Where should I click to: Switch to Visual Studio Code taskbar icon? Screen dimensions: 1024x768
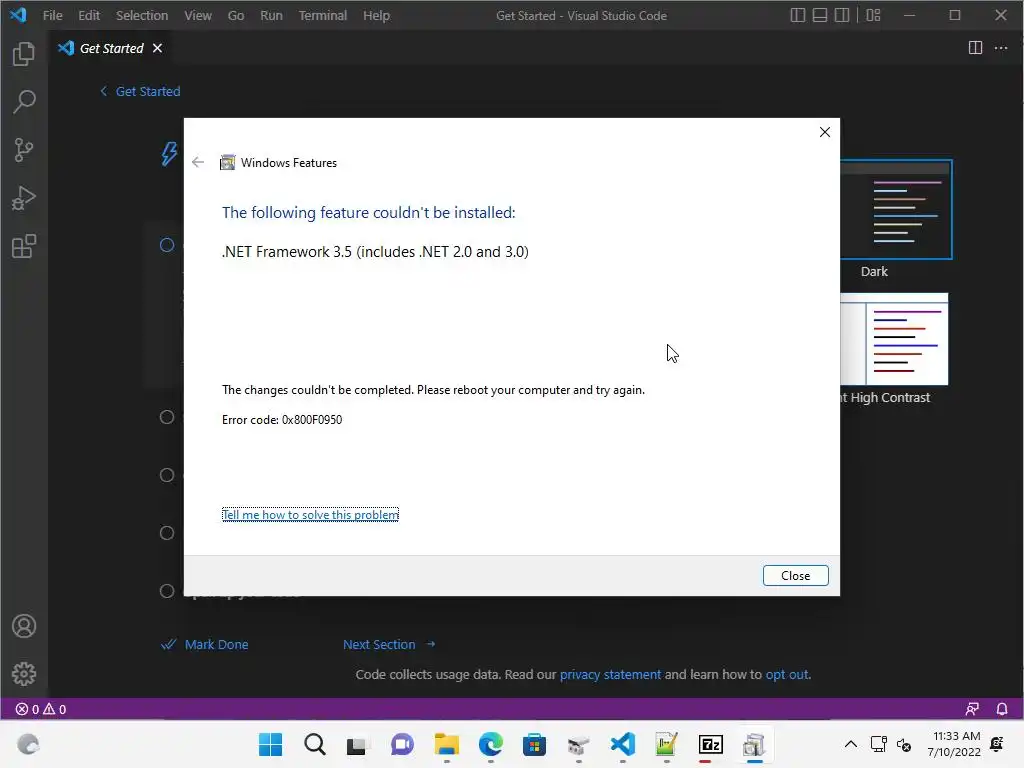(x=622, y=744)
